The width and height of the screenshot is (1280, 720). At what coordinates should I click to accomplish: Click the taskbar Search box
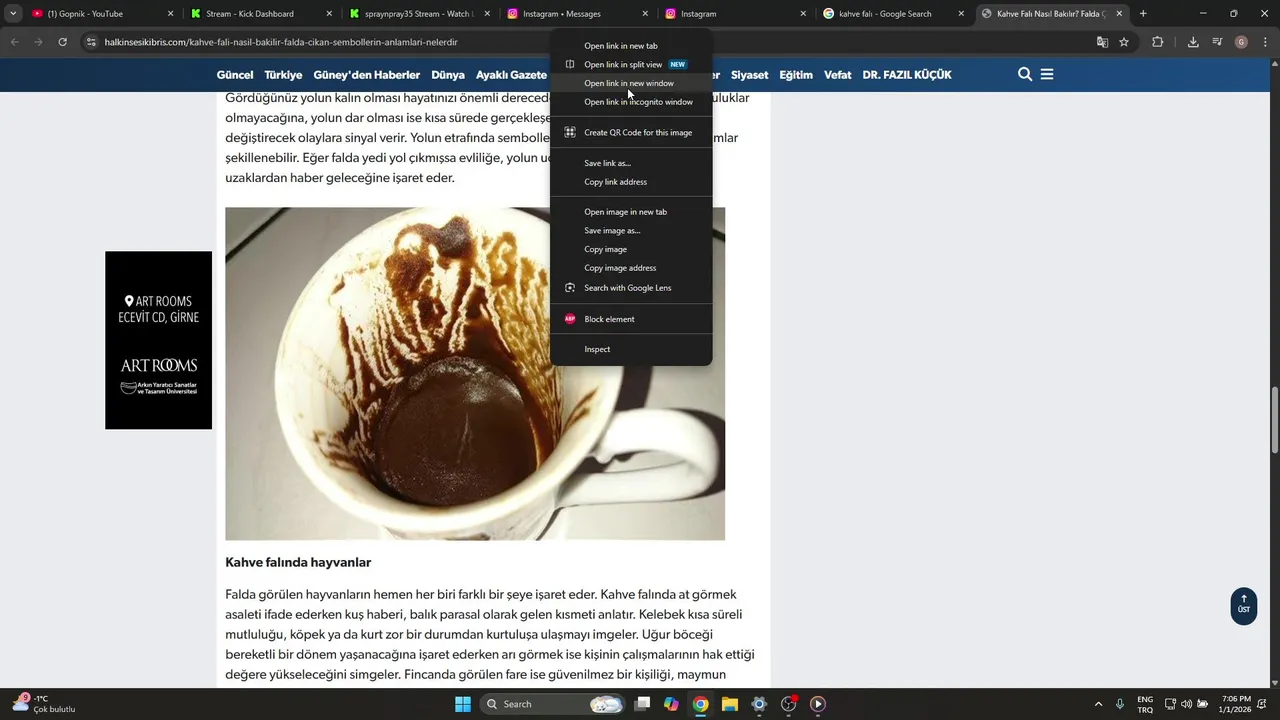coord(553,704)
